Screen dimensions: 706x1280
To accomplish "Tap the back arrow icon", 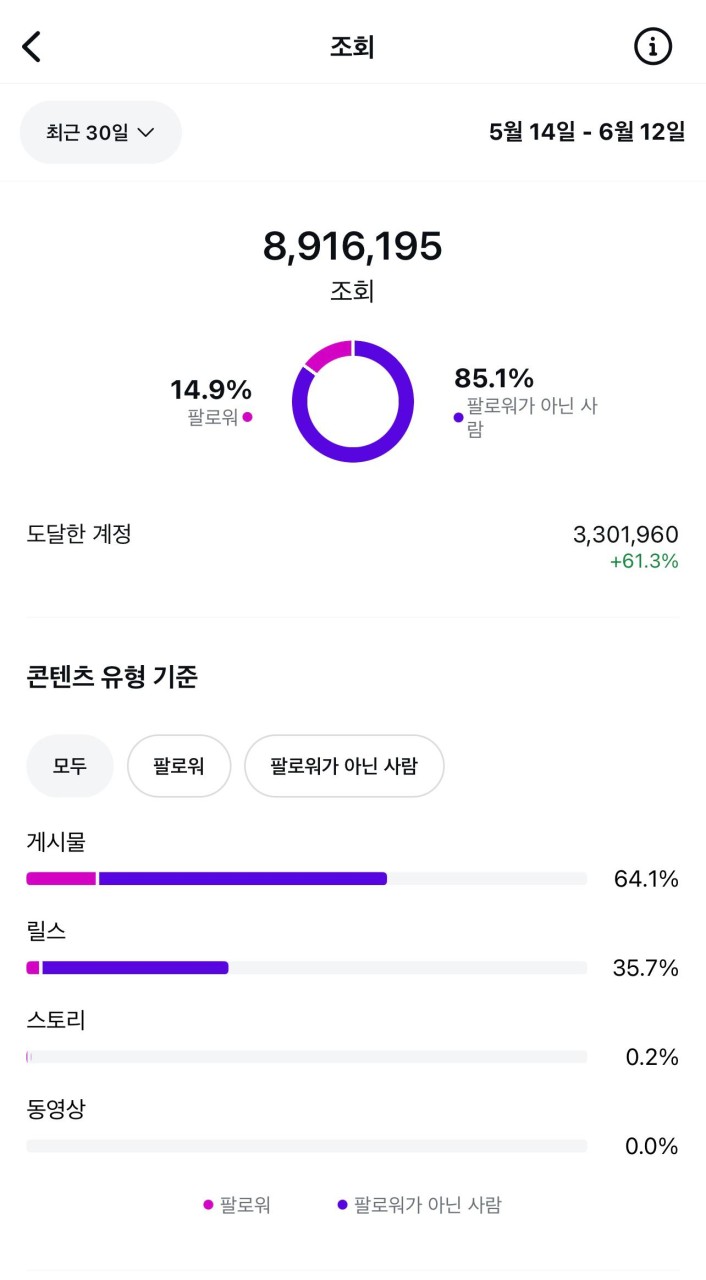I will 32,47.
